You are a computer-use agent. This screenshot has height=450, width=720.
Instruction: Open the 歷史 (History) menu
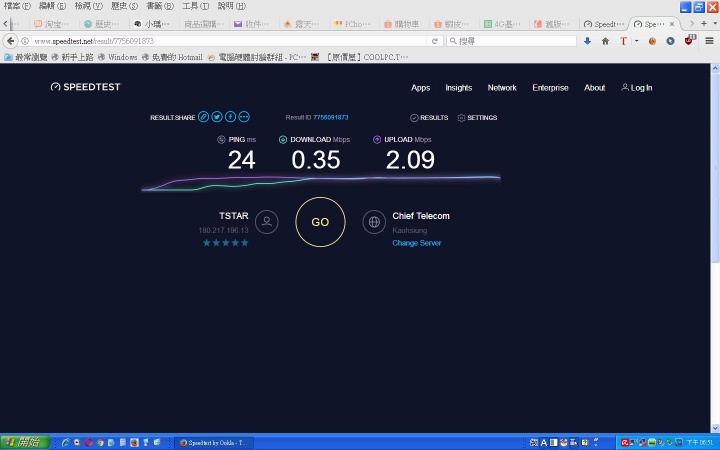coord(124,6)
